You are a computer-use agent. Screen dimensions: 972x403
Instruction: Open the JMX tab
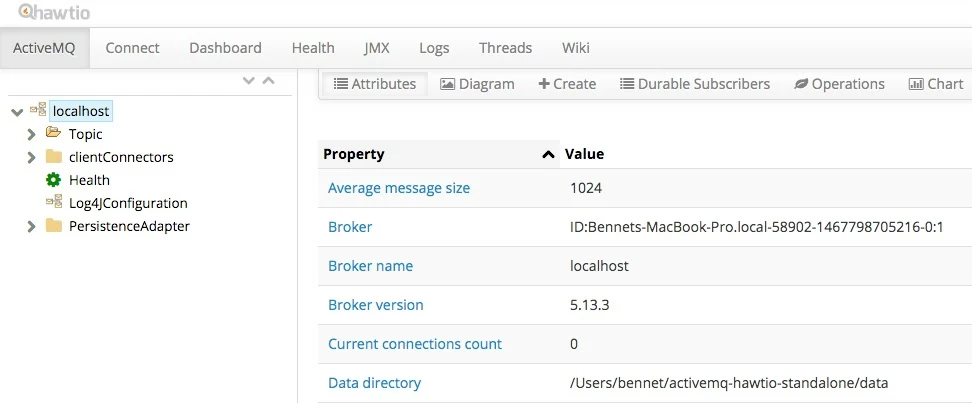click(377, 48)
